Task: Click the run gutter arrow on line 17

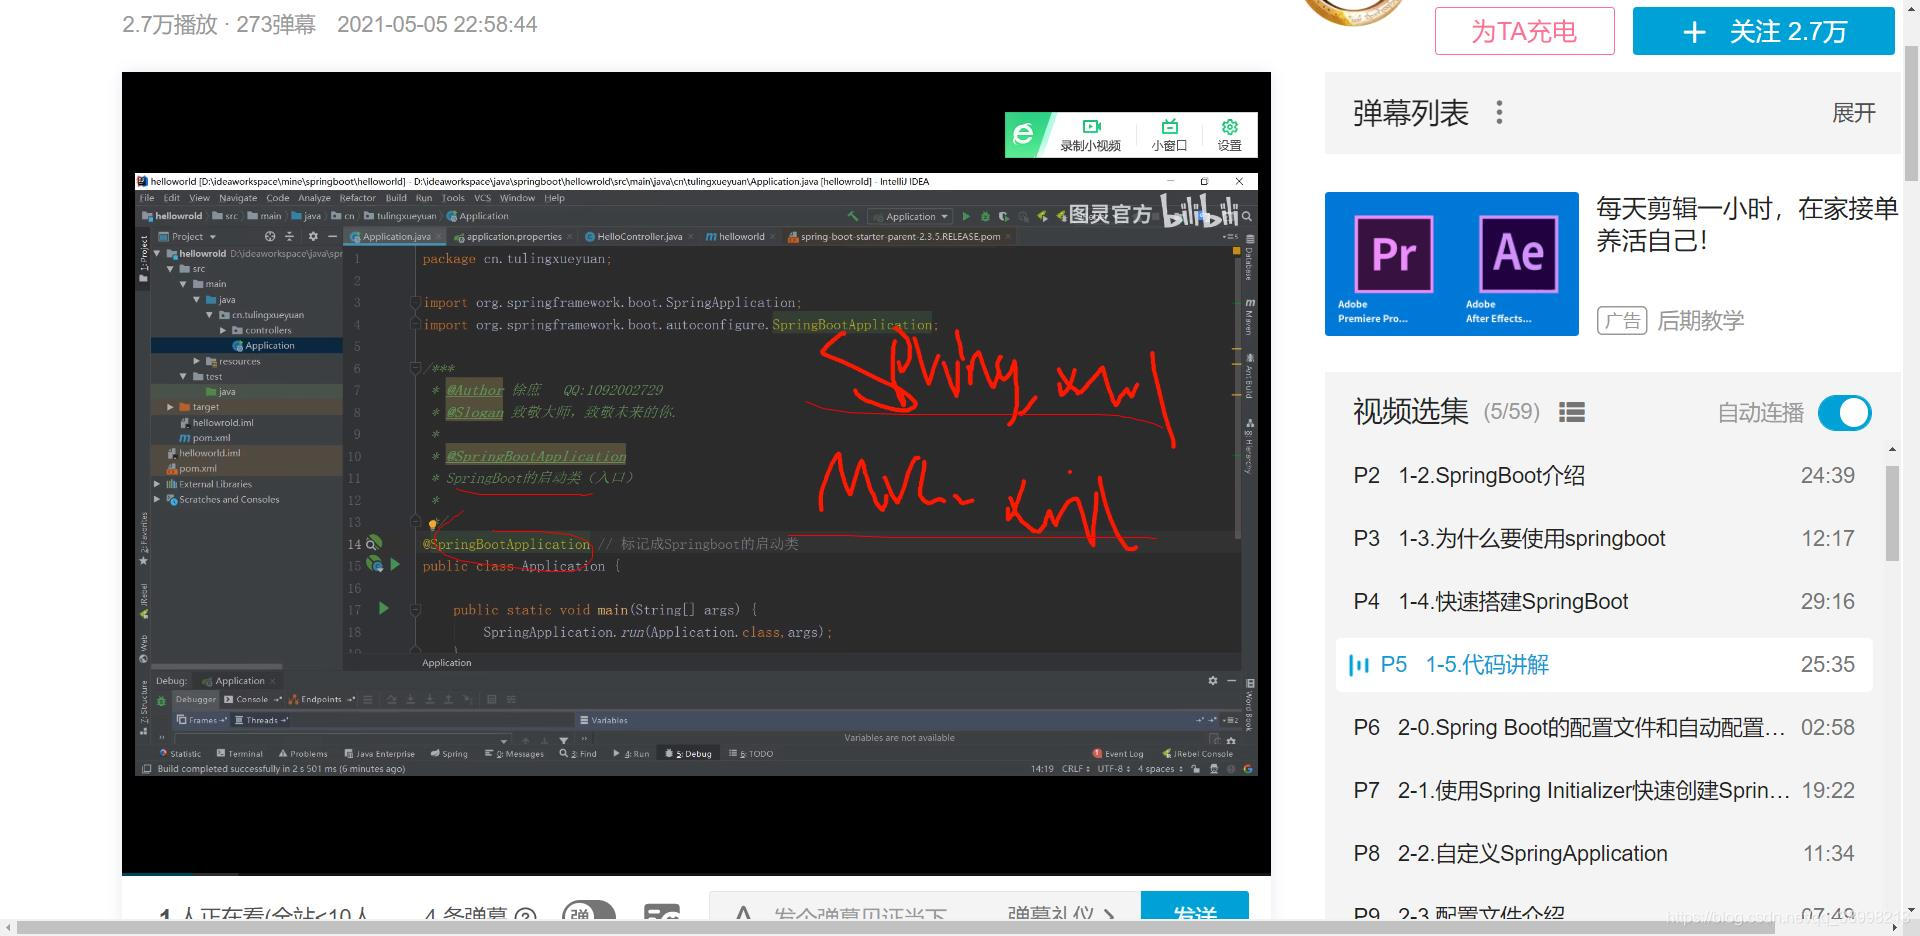Action: pyautogui.click(x=383, y=608)
